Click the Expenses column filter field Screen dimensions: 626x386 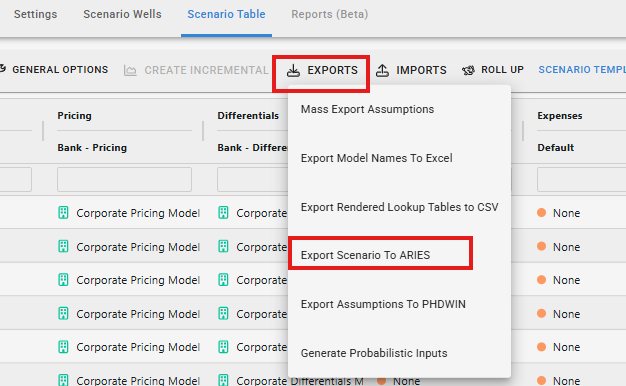point(581,180)
